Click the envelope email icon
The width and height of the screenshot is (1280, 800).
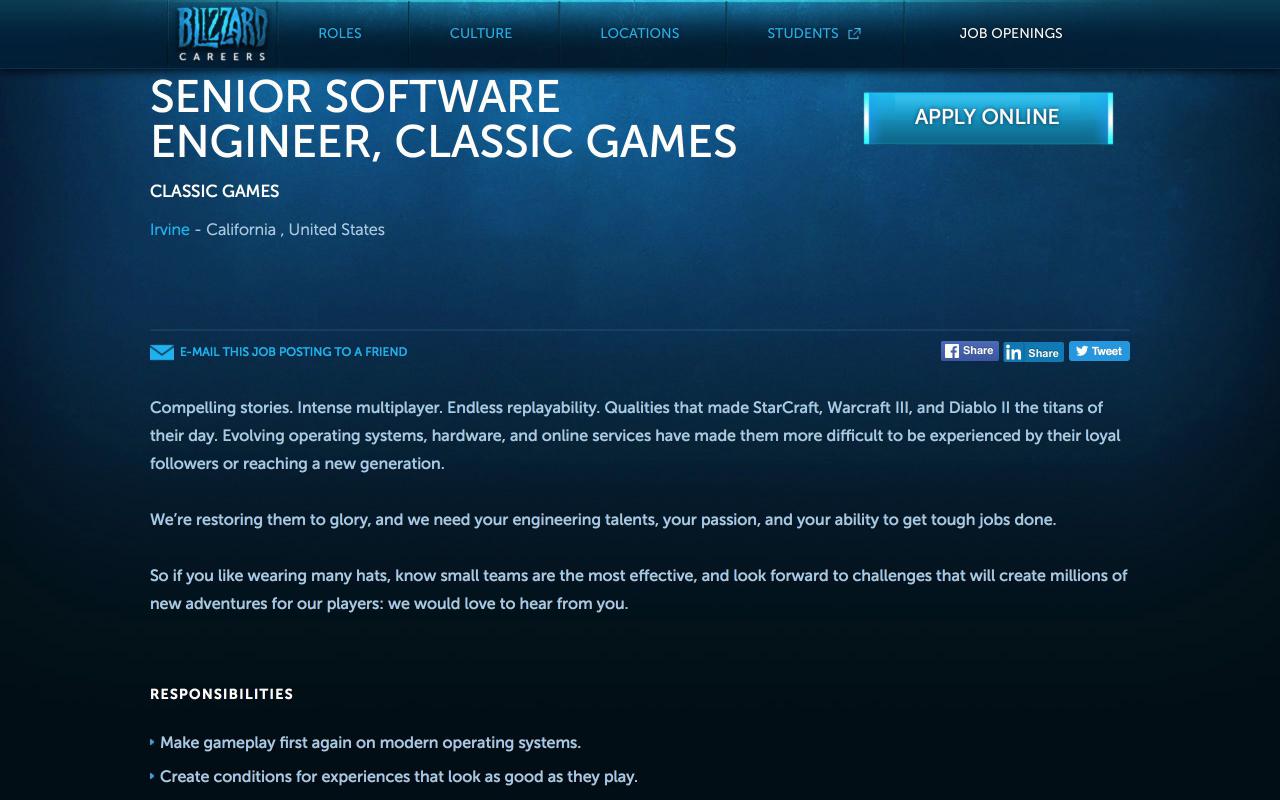[162, 352]
